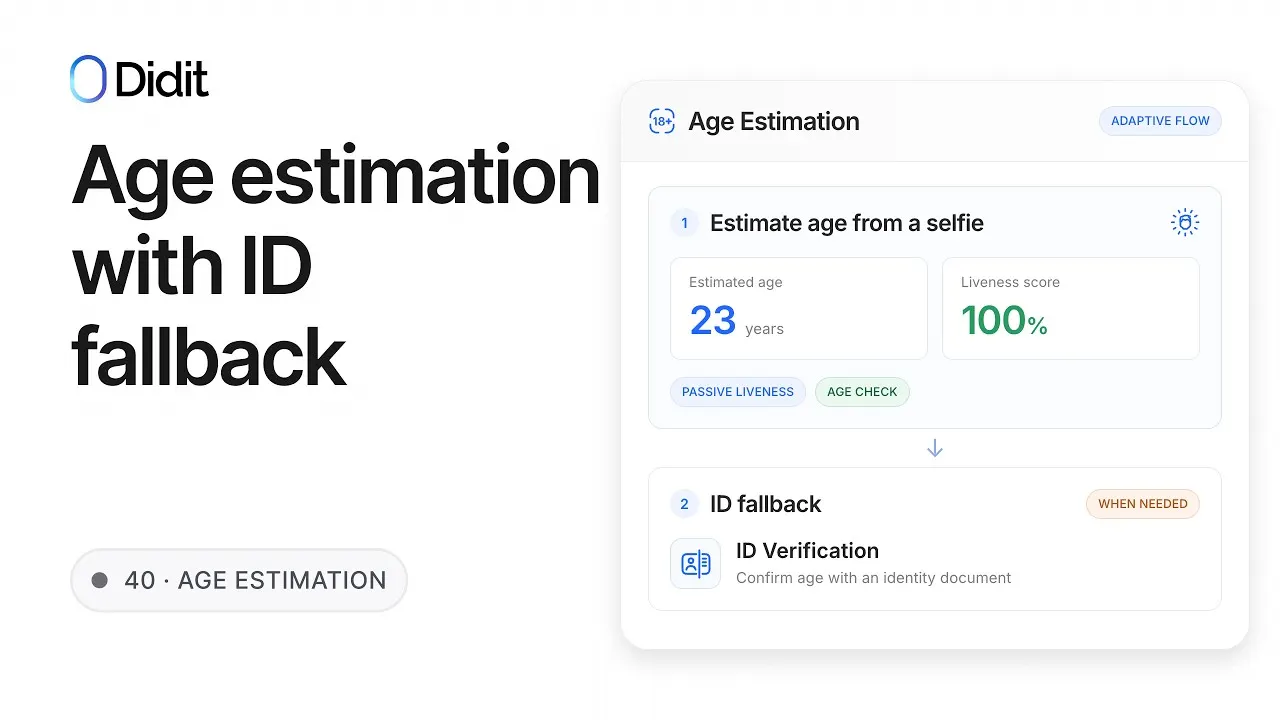Click the liveness face-scan icon
1280x720 pixels.
1185,223
